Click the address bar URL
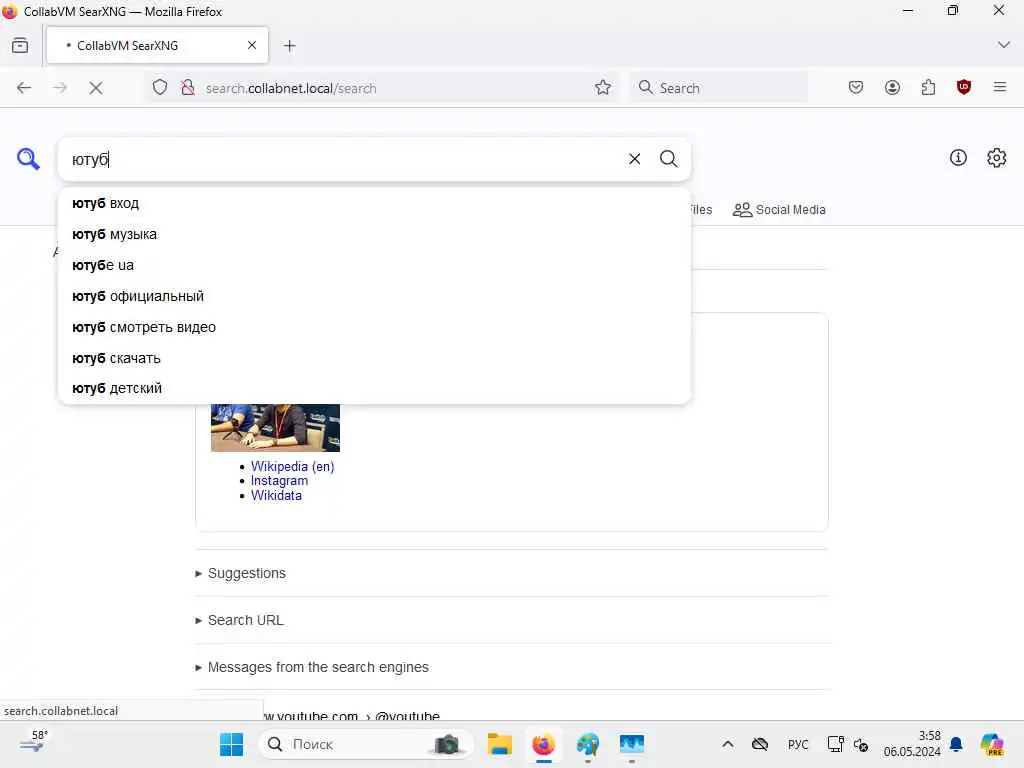 tap(291, 88)
